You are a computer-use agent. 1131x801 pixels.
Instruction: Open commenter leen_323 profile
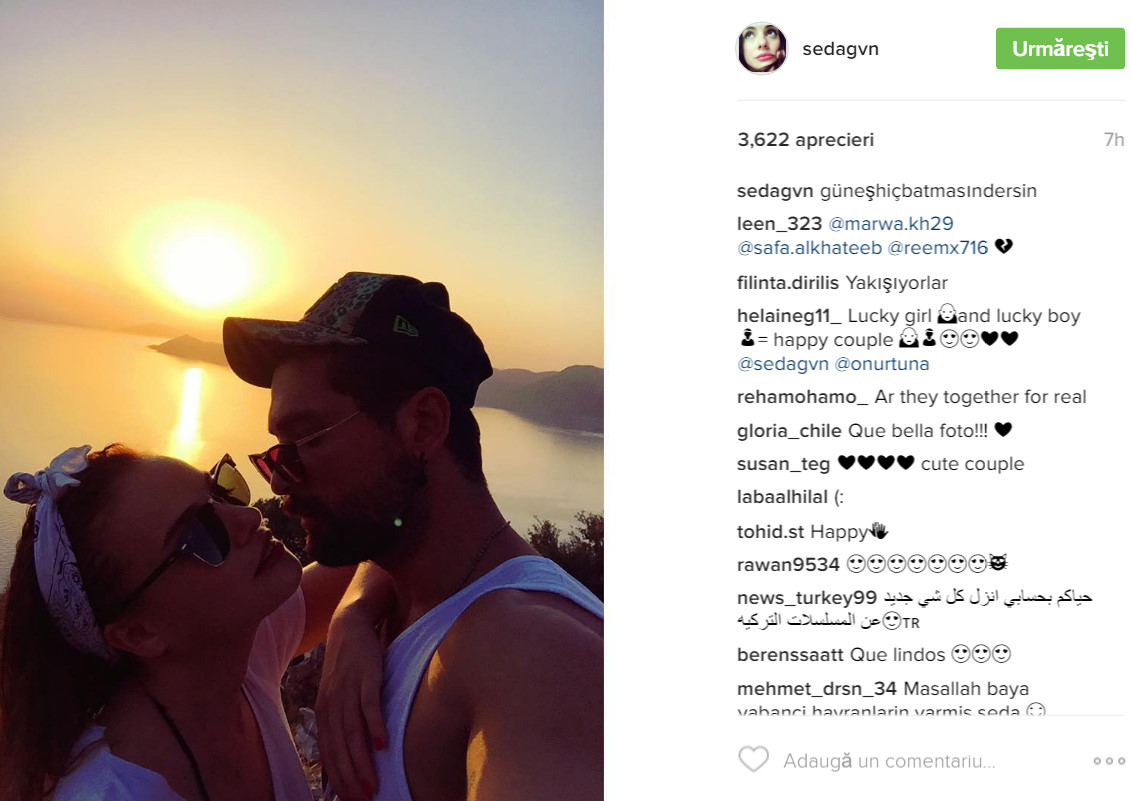pos(779,224)
